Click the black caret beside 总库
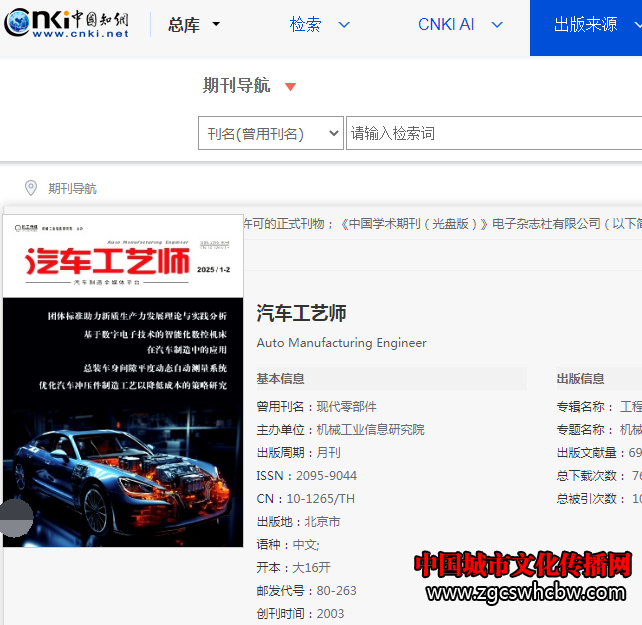This screenshot has width=642, height=625. pyautogui.click(x=216, y=25)
